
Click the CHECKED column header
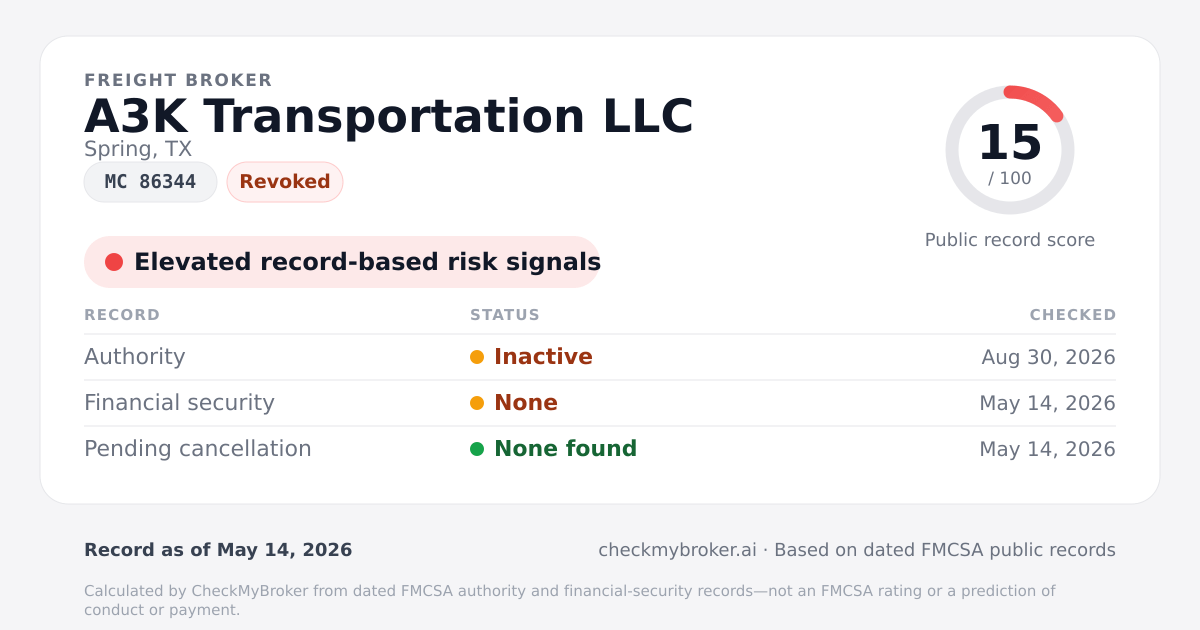pos(1073,315)
